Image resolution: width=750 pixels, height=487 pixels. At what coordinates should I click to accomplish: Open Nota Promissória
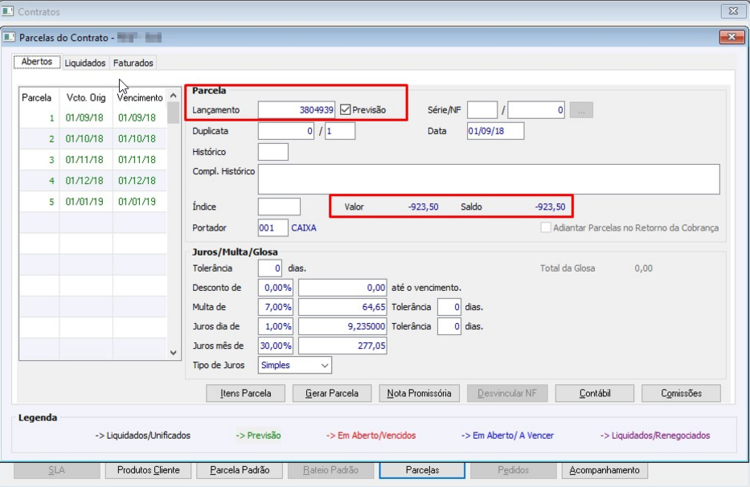[x=419, y=393]
